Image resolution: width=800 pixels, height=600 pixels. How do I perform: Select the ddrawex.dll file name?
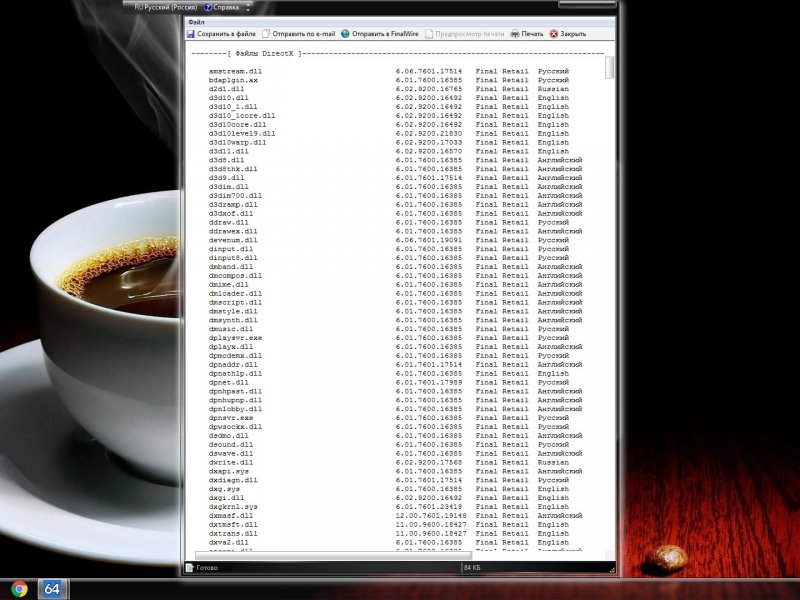[x=233, y=231]
